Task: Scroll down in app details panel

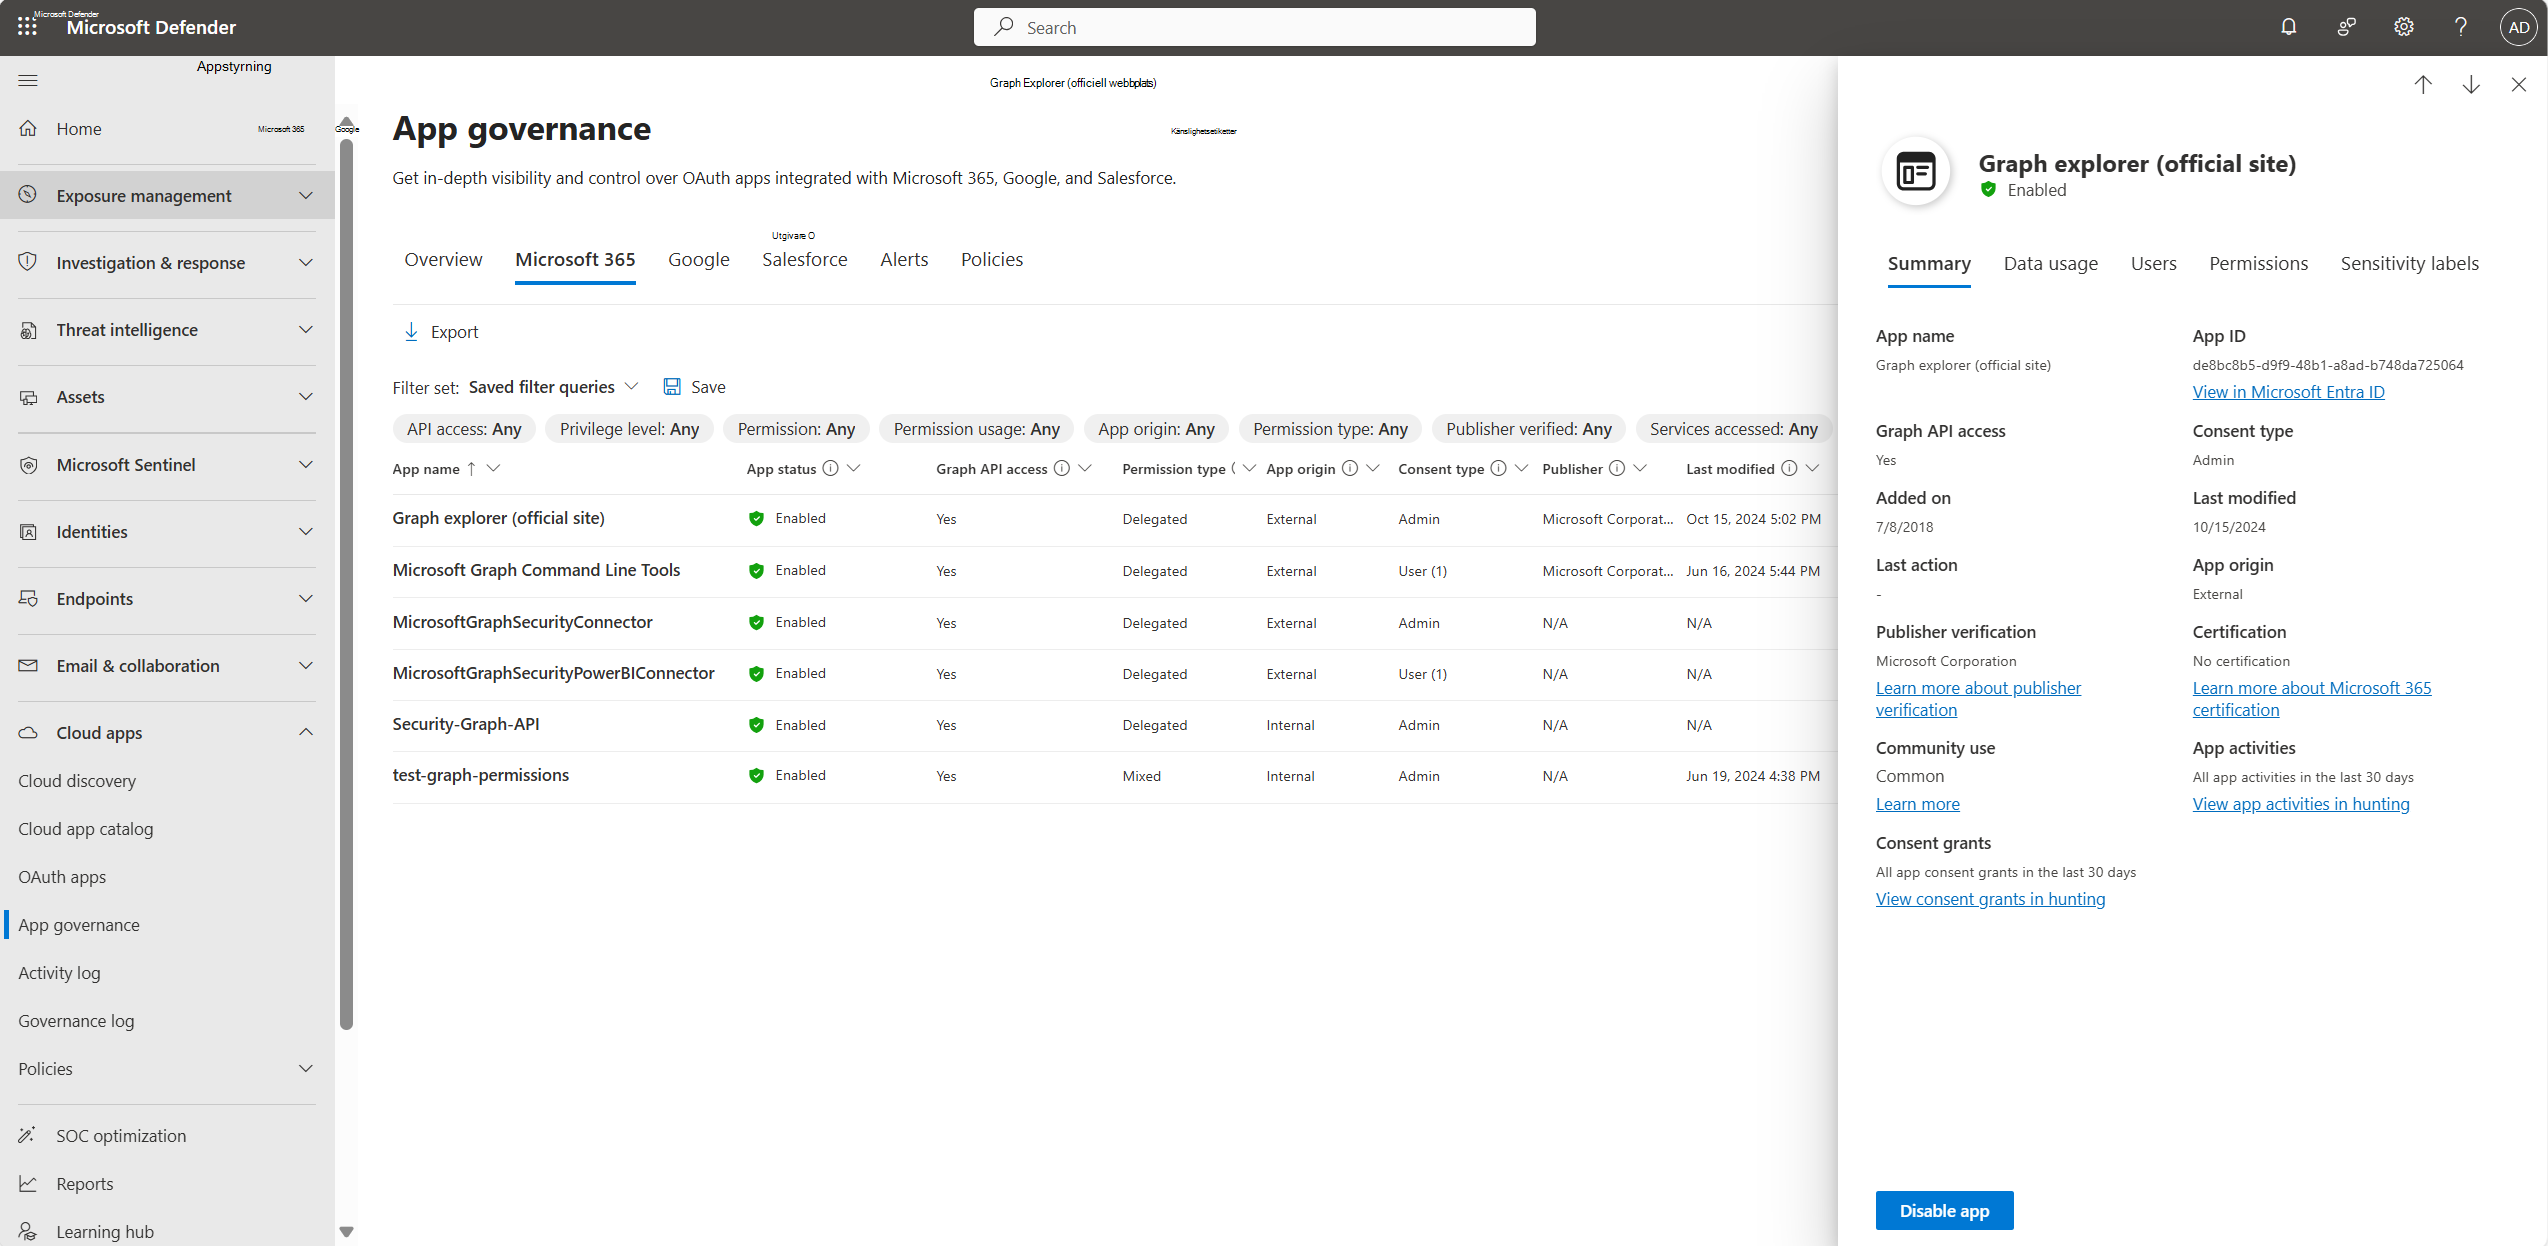Action: tap(2470, 86)
